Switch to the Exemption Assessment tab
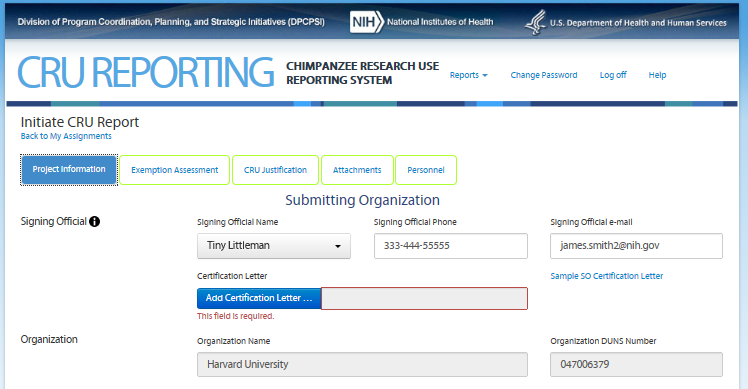 [x=175, y=170]
